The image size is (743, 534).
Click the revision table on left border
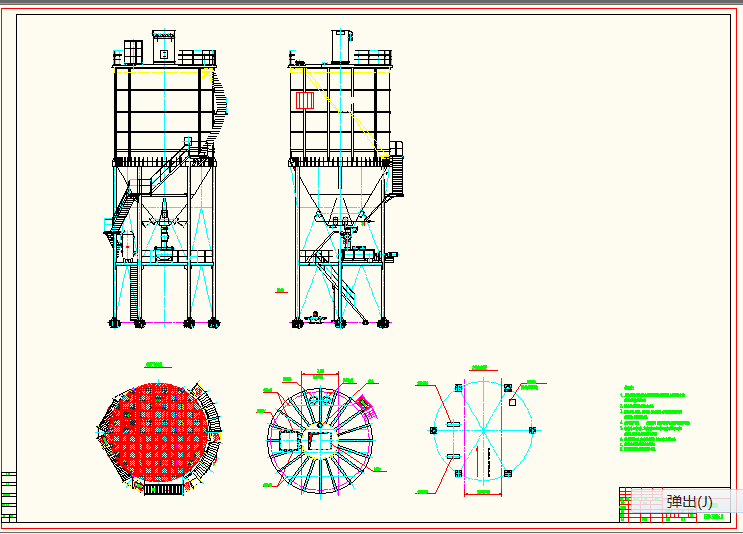10,496
